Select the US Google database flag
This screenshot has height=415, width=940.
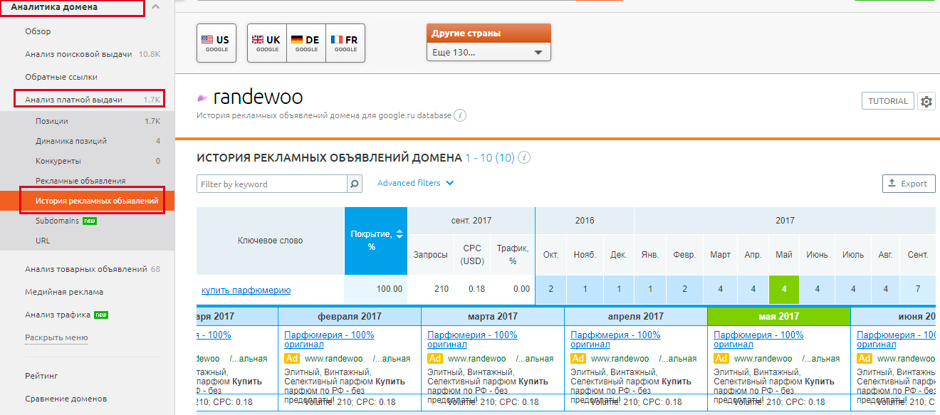[216, 43]
